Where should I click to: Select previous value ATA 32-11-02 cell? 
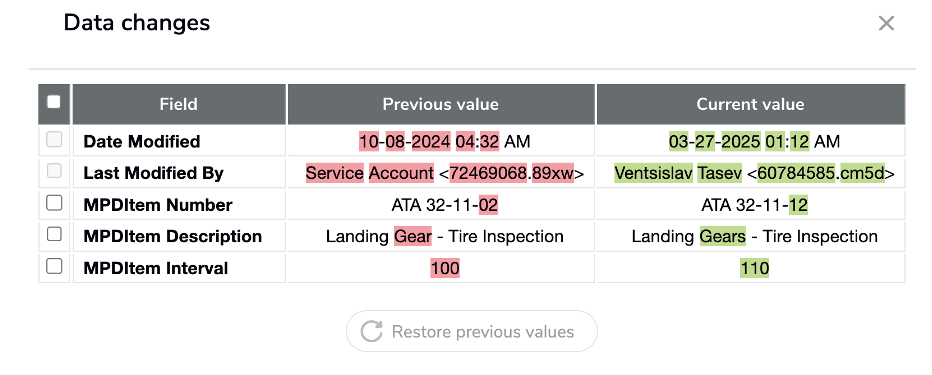[x=440, y=205]
